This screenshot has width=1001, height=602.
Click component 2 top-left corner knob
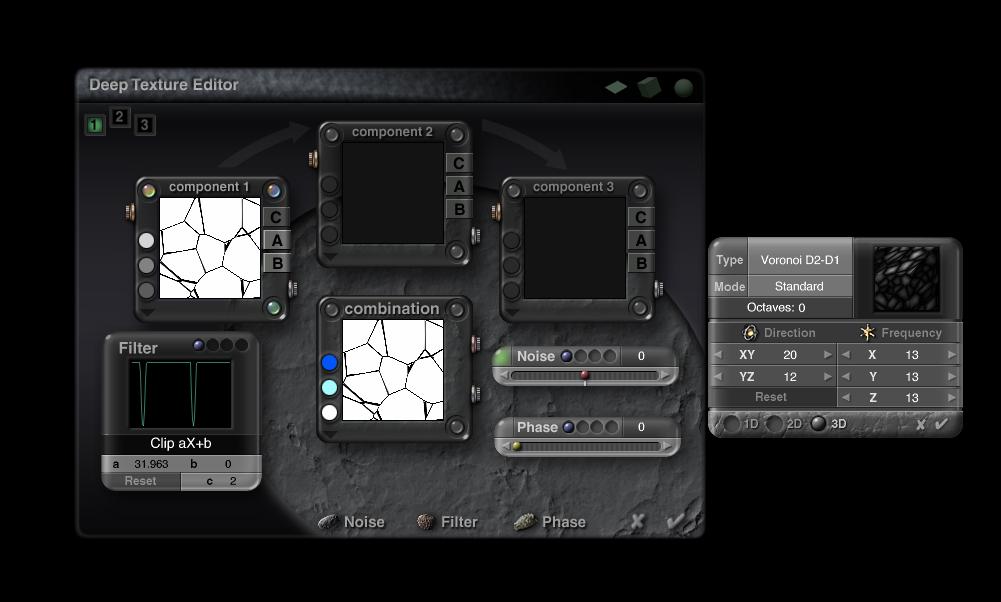pyautogui.click(x=331, y=134)
